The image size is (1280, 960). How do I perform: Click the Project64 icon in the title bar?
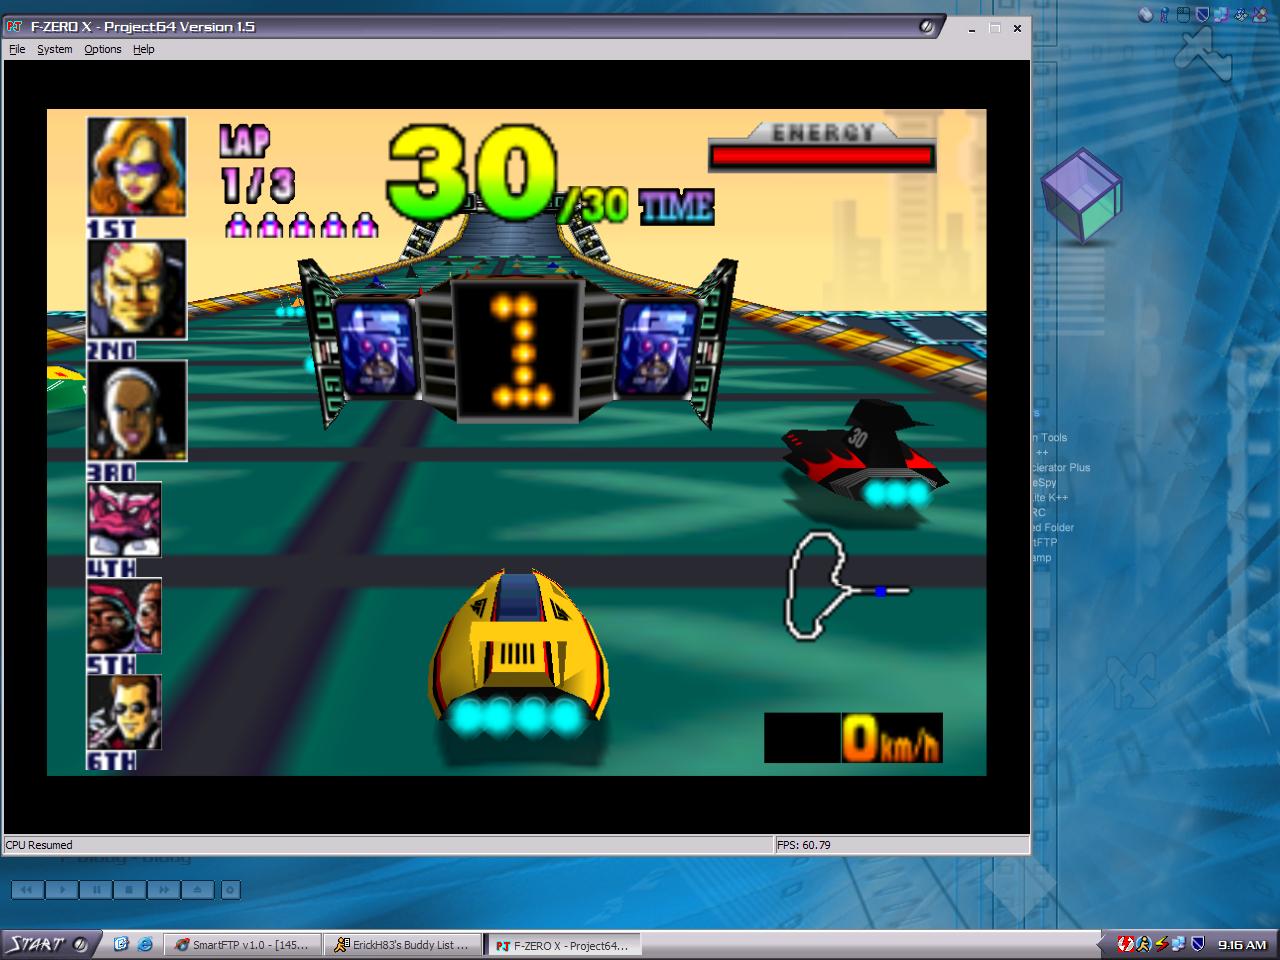tap(14, 27)
